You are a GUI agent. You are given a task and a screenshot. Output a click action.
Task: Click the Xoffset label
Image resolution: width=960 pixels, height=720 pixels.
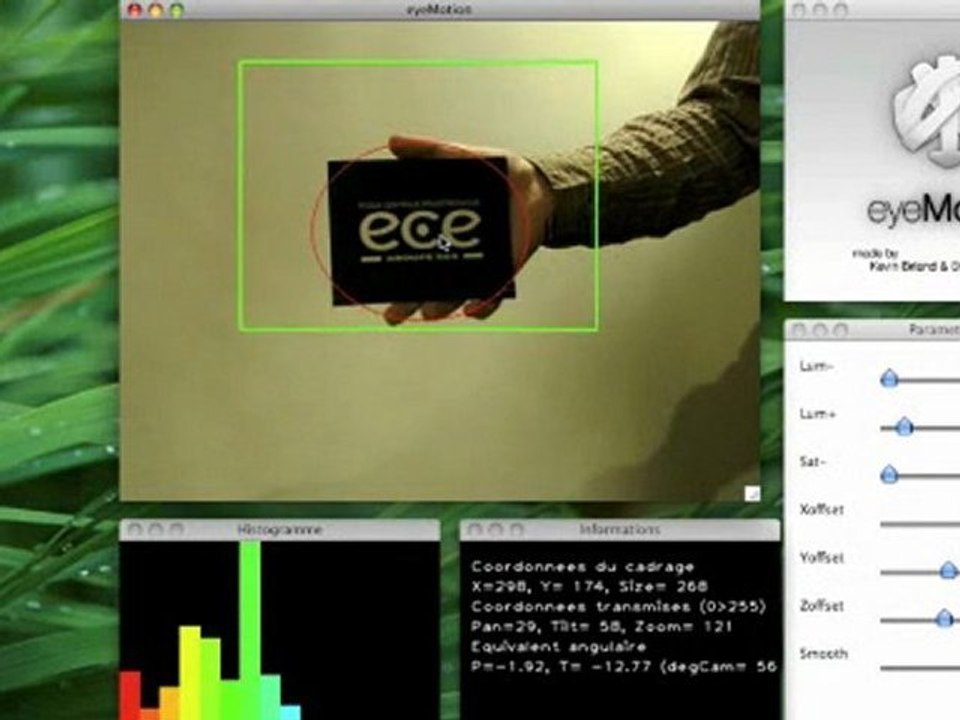[x=822, y=509]
